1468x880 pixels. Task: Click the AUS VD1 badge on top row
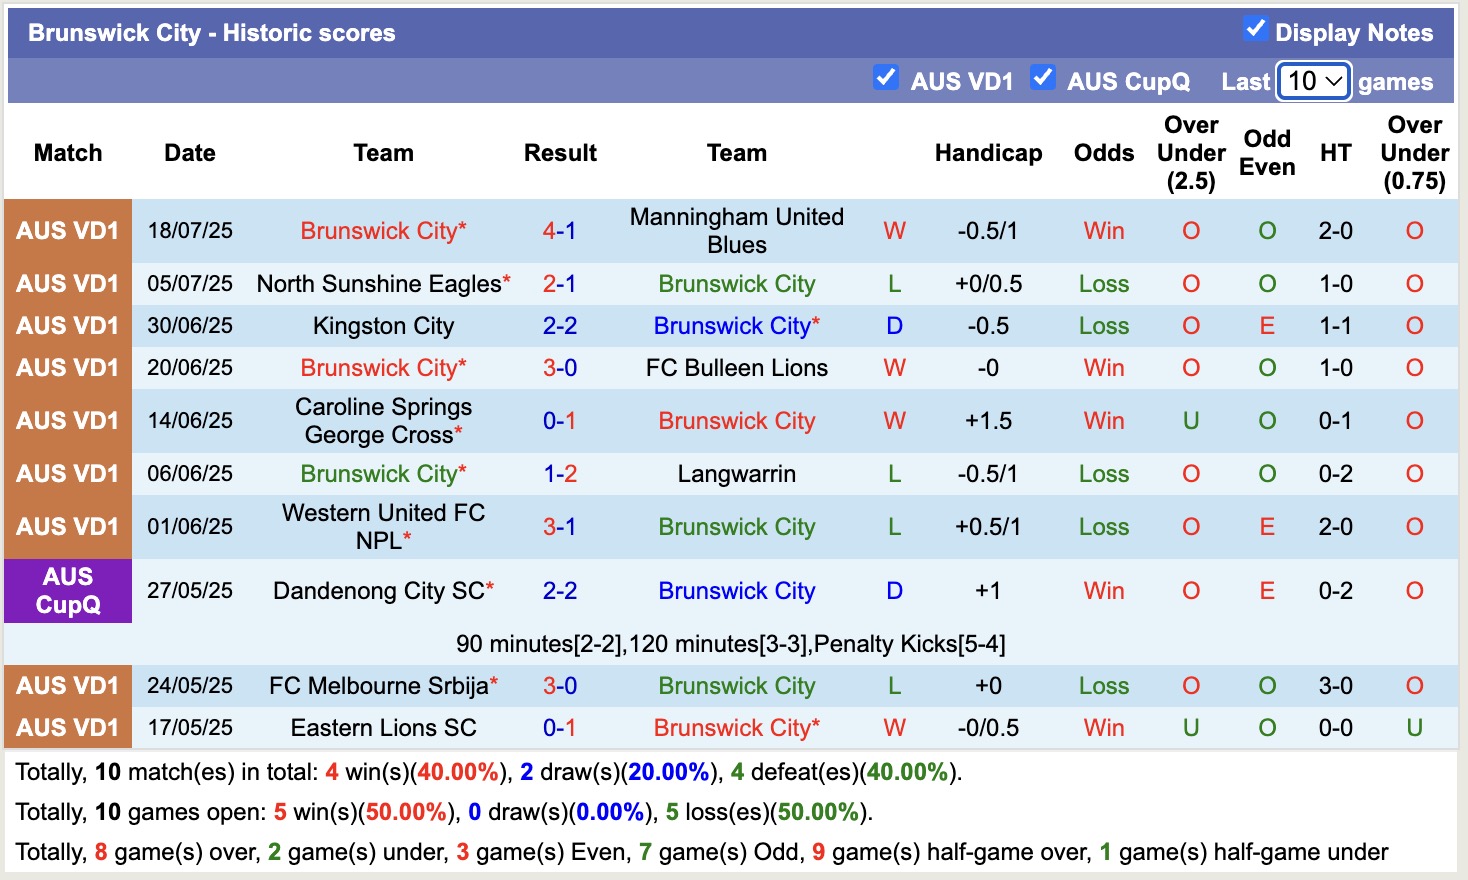(x=67, y=230)
